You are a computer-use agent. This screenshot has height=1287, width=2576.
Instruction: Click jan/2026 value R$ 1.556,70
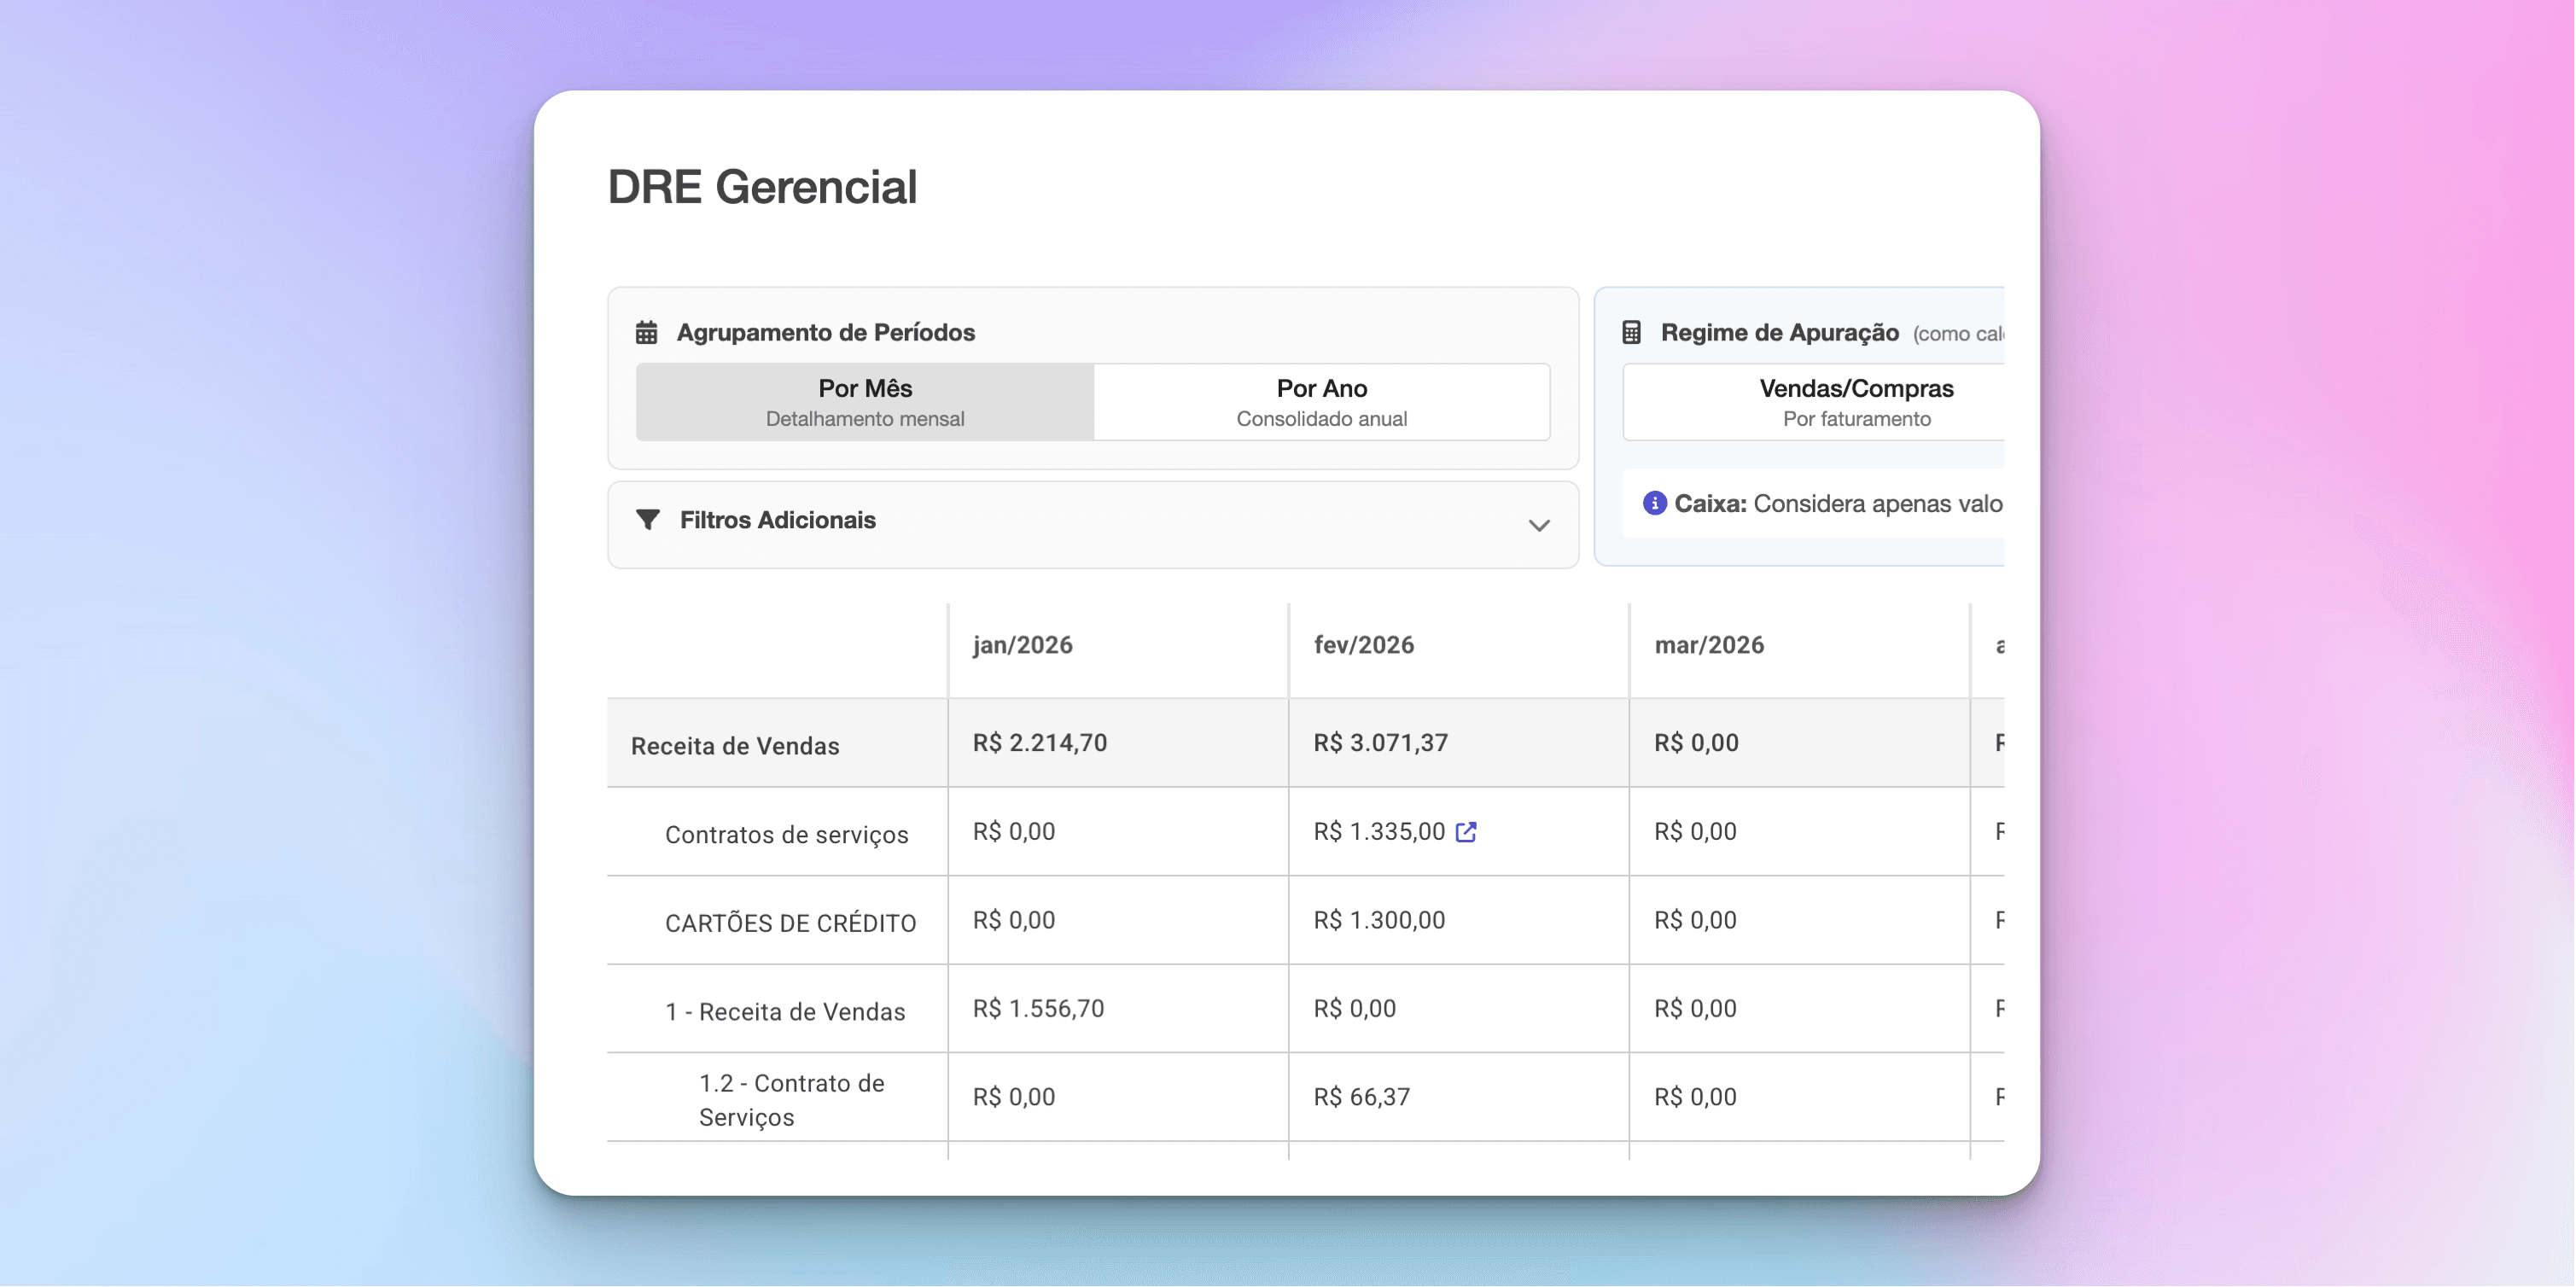point(1038,1008)
